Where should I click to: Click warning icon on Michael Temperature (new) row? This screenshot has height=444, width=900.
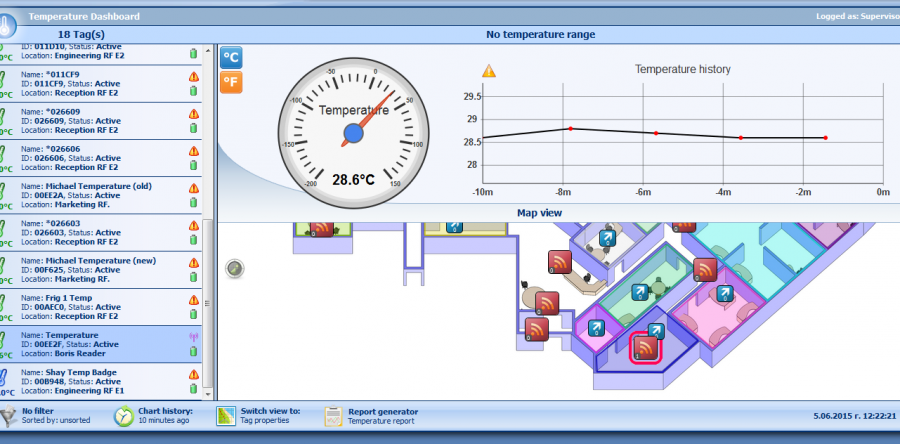coord(193,263)
